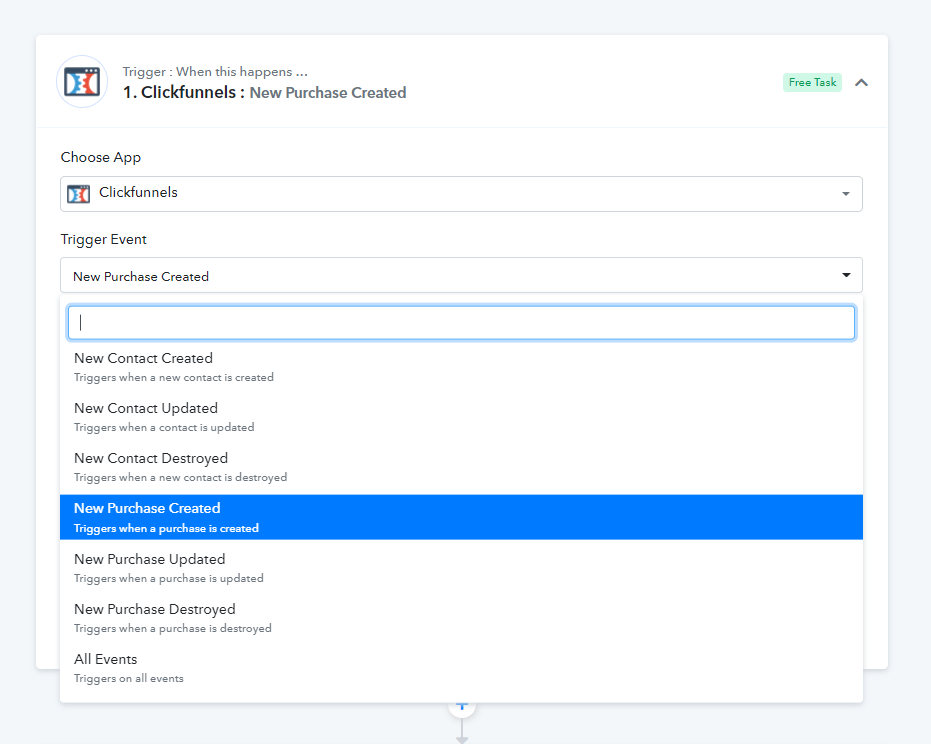This screenshot has width=931, height=744.
Task: Click the Clickfunnels logo in trigger header
Action: click(82, 82)
